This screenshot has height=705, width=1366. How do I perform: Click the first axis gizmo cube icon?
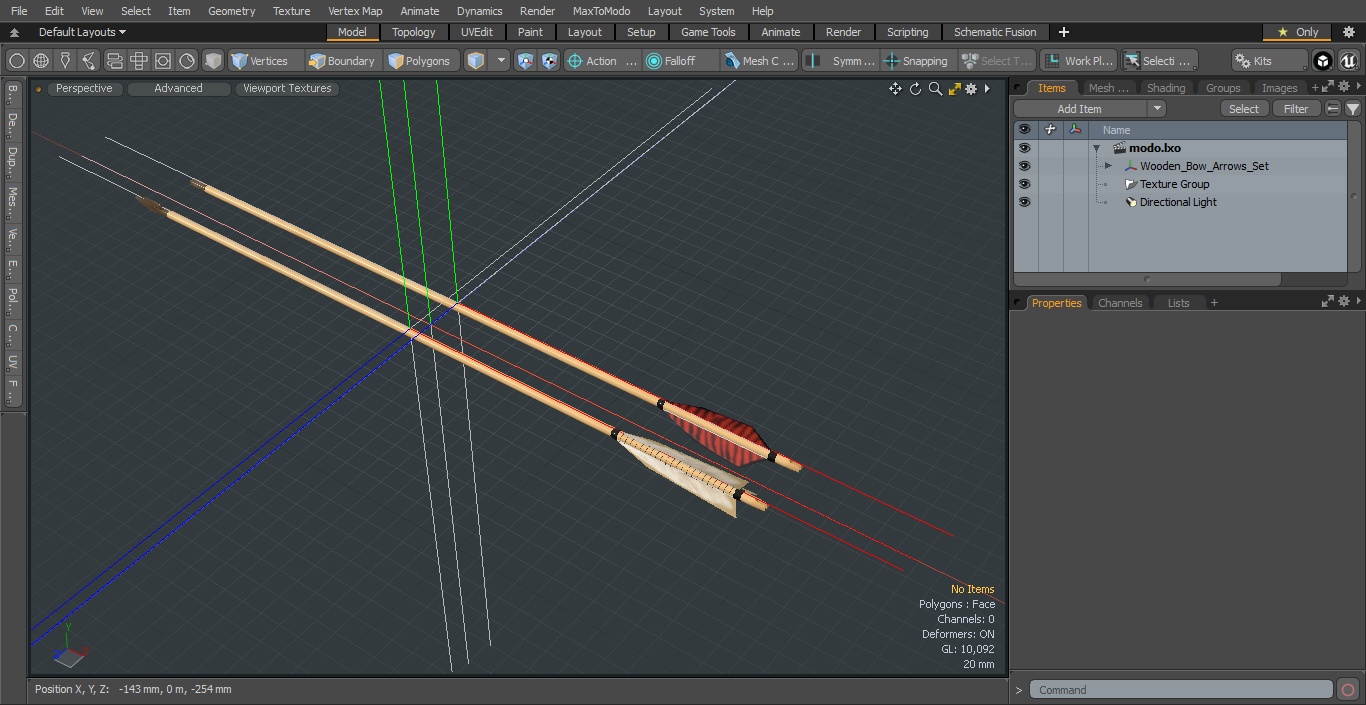click(x=526, y=61)
